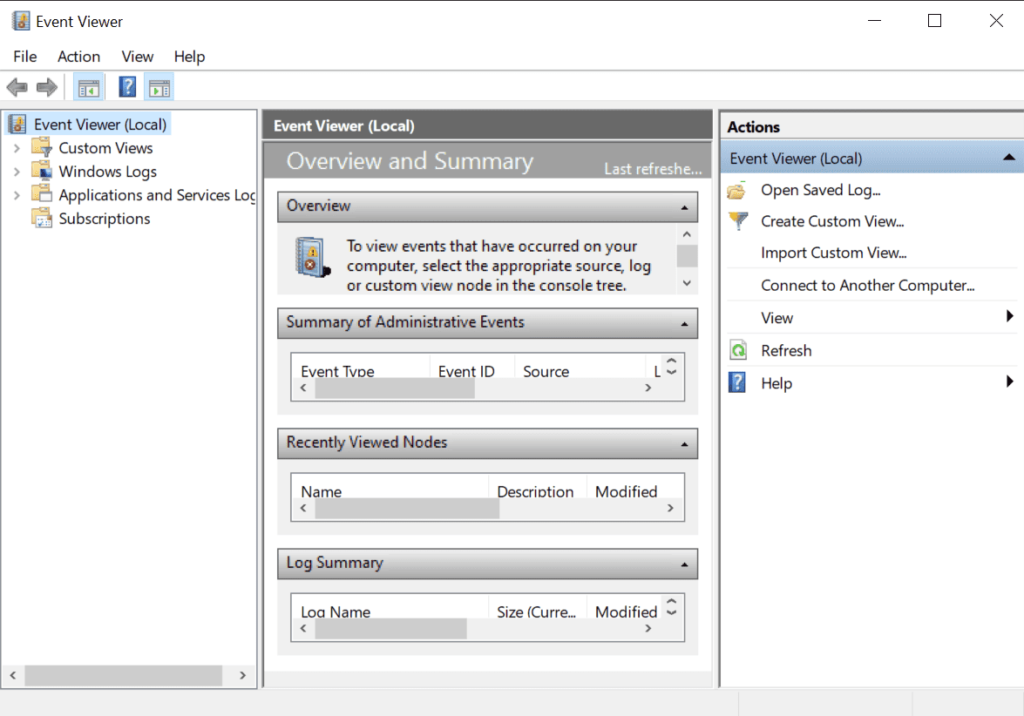
Task: Click Help in the Actions pane
Action: click(x=776, y=383)
